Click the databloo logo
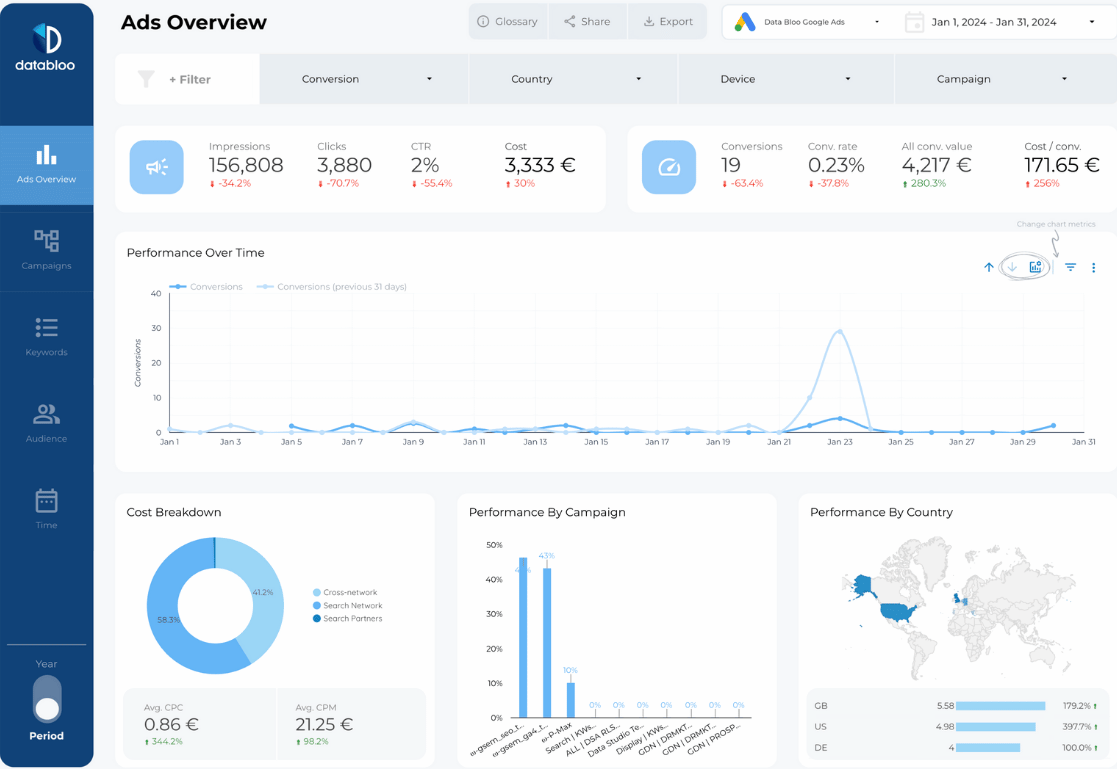Image resolution: width=1117 pixels, height=769 pixels. coord(46,48)
